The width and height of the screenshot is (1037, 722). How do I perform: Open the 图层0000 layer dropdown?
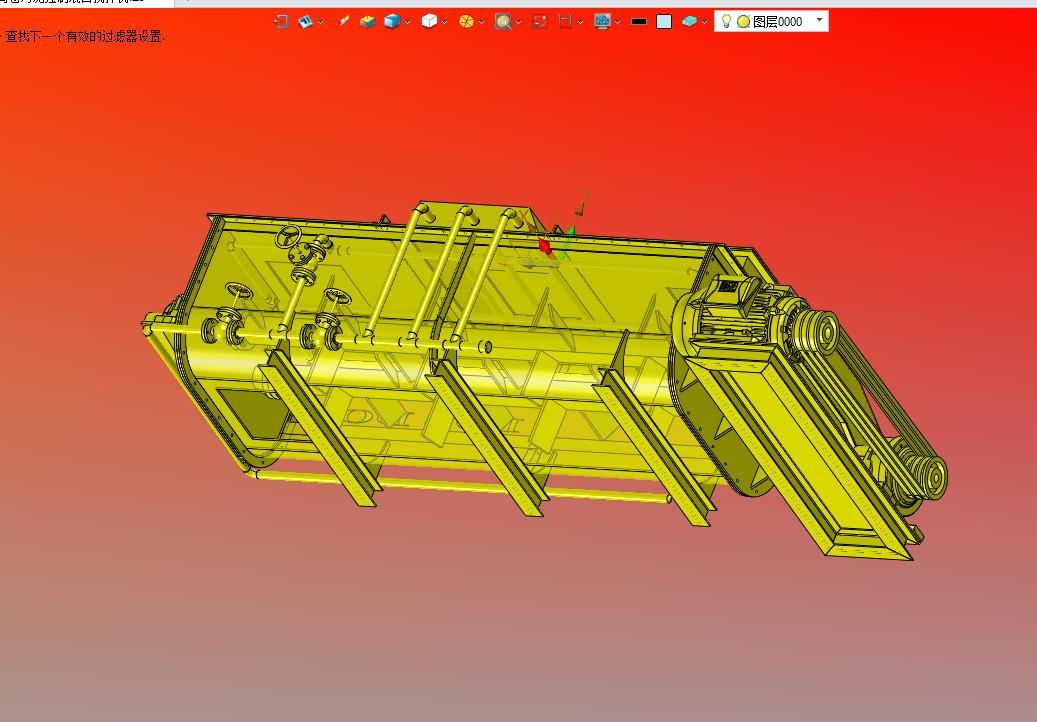pos(819,20)
